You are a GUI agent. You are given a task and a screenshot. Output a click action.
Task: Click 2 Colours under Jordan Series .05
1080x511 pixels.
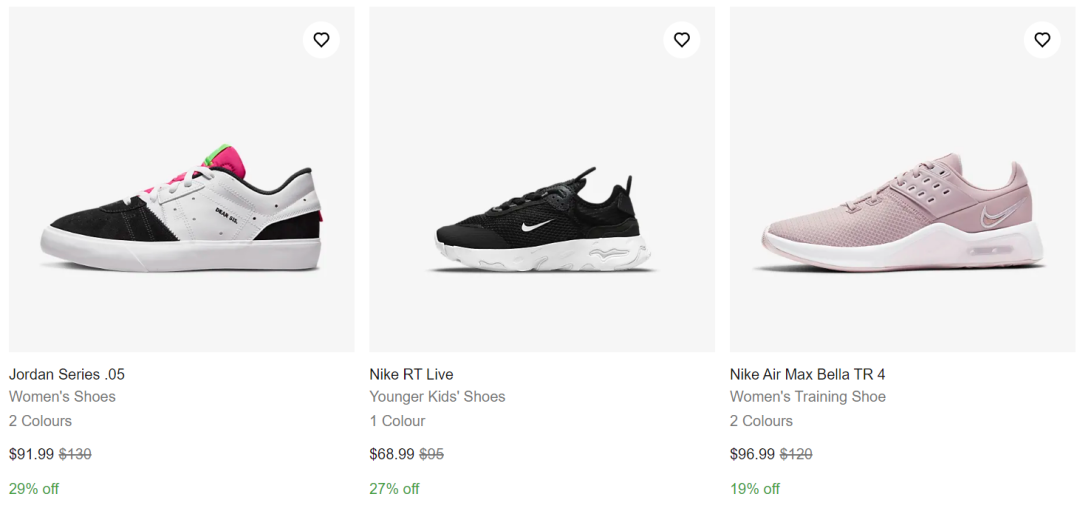coord(40,421)
